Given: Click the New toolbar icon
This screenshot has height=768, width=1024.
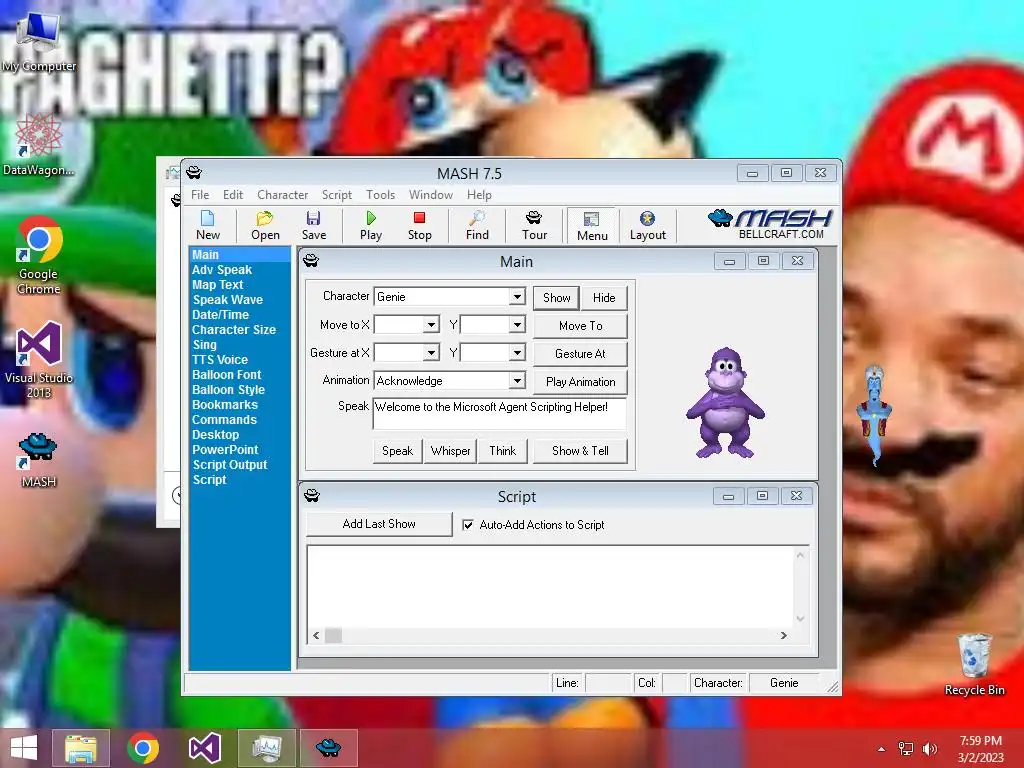Looking at the screenshot, I should tap(208, 225).
